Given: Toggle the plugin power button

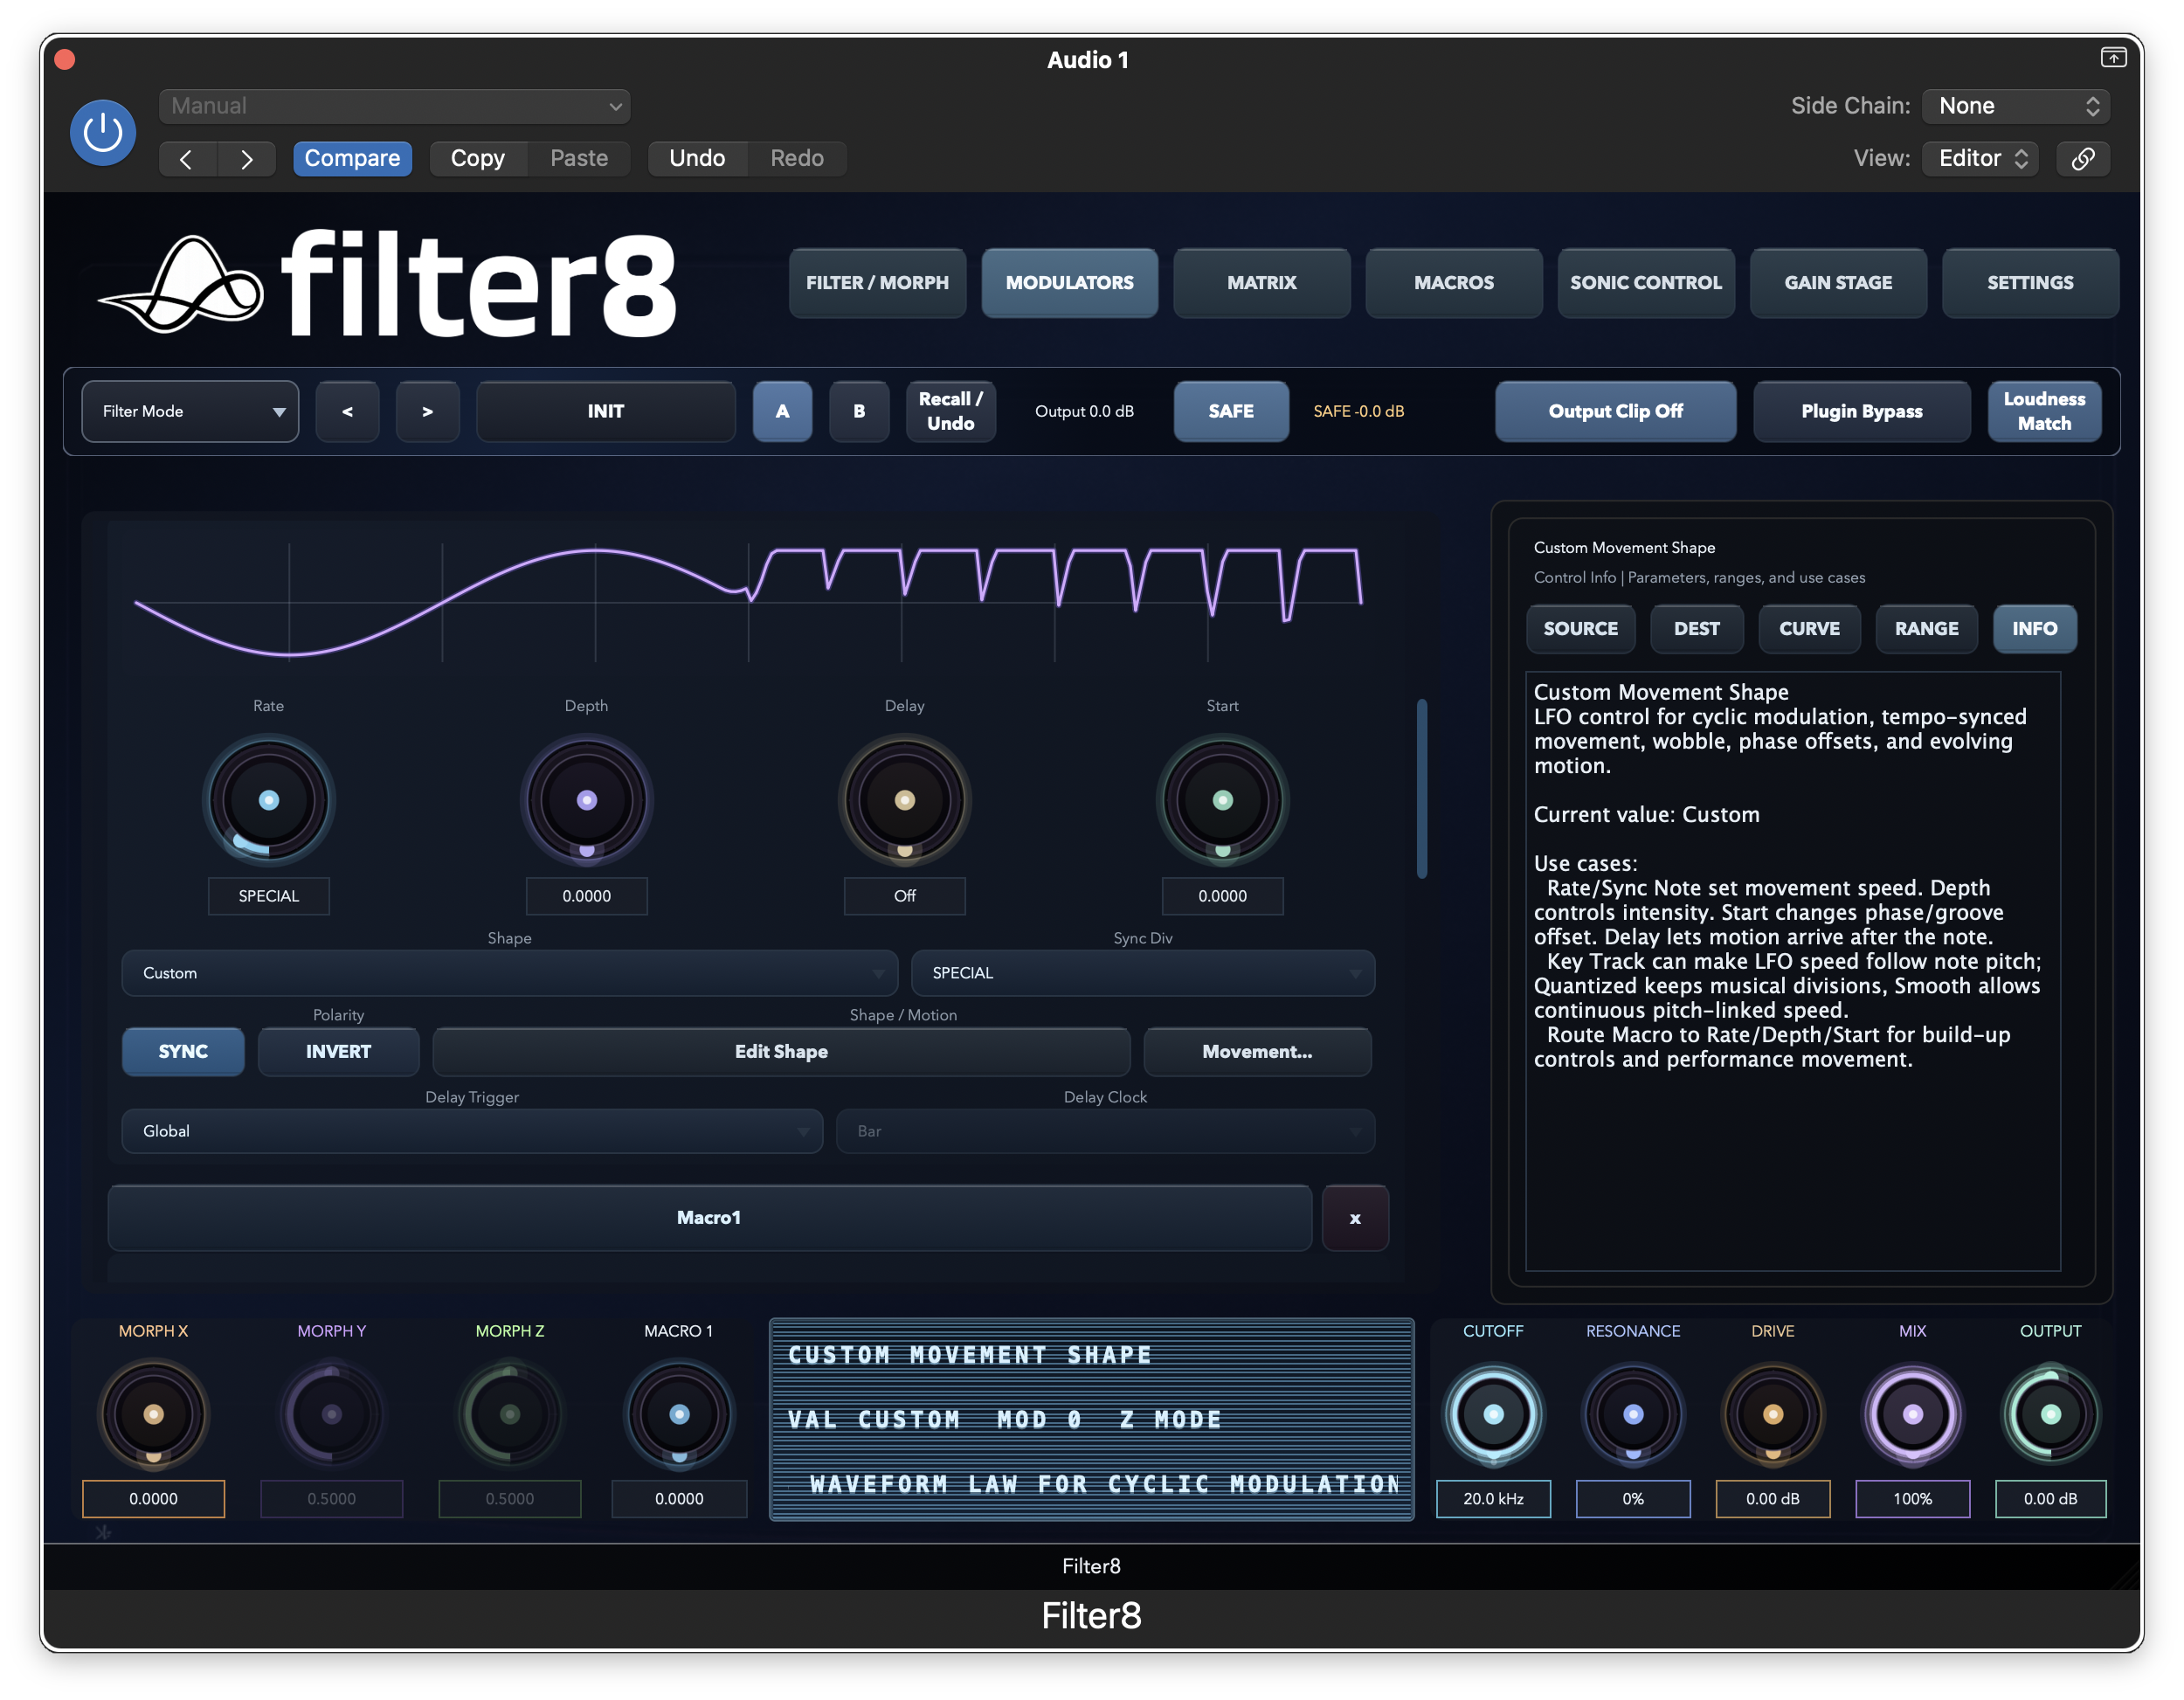Looking at the screenshot, I should point(103,132).
